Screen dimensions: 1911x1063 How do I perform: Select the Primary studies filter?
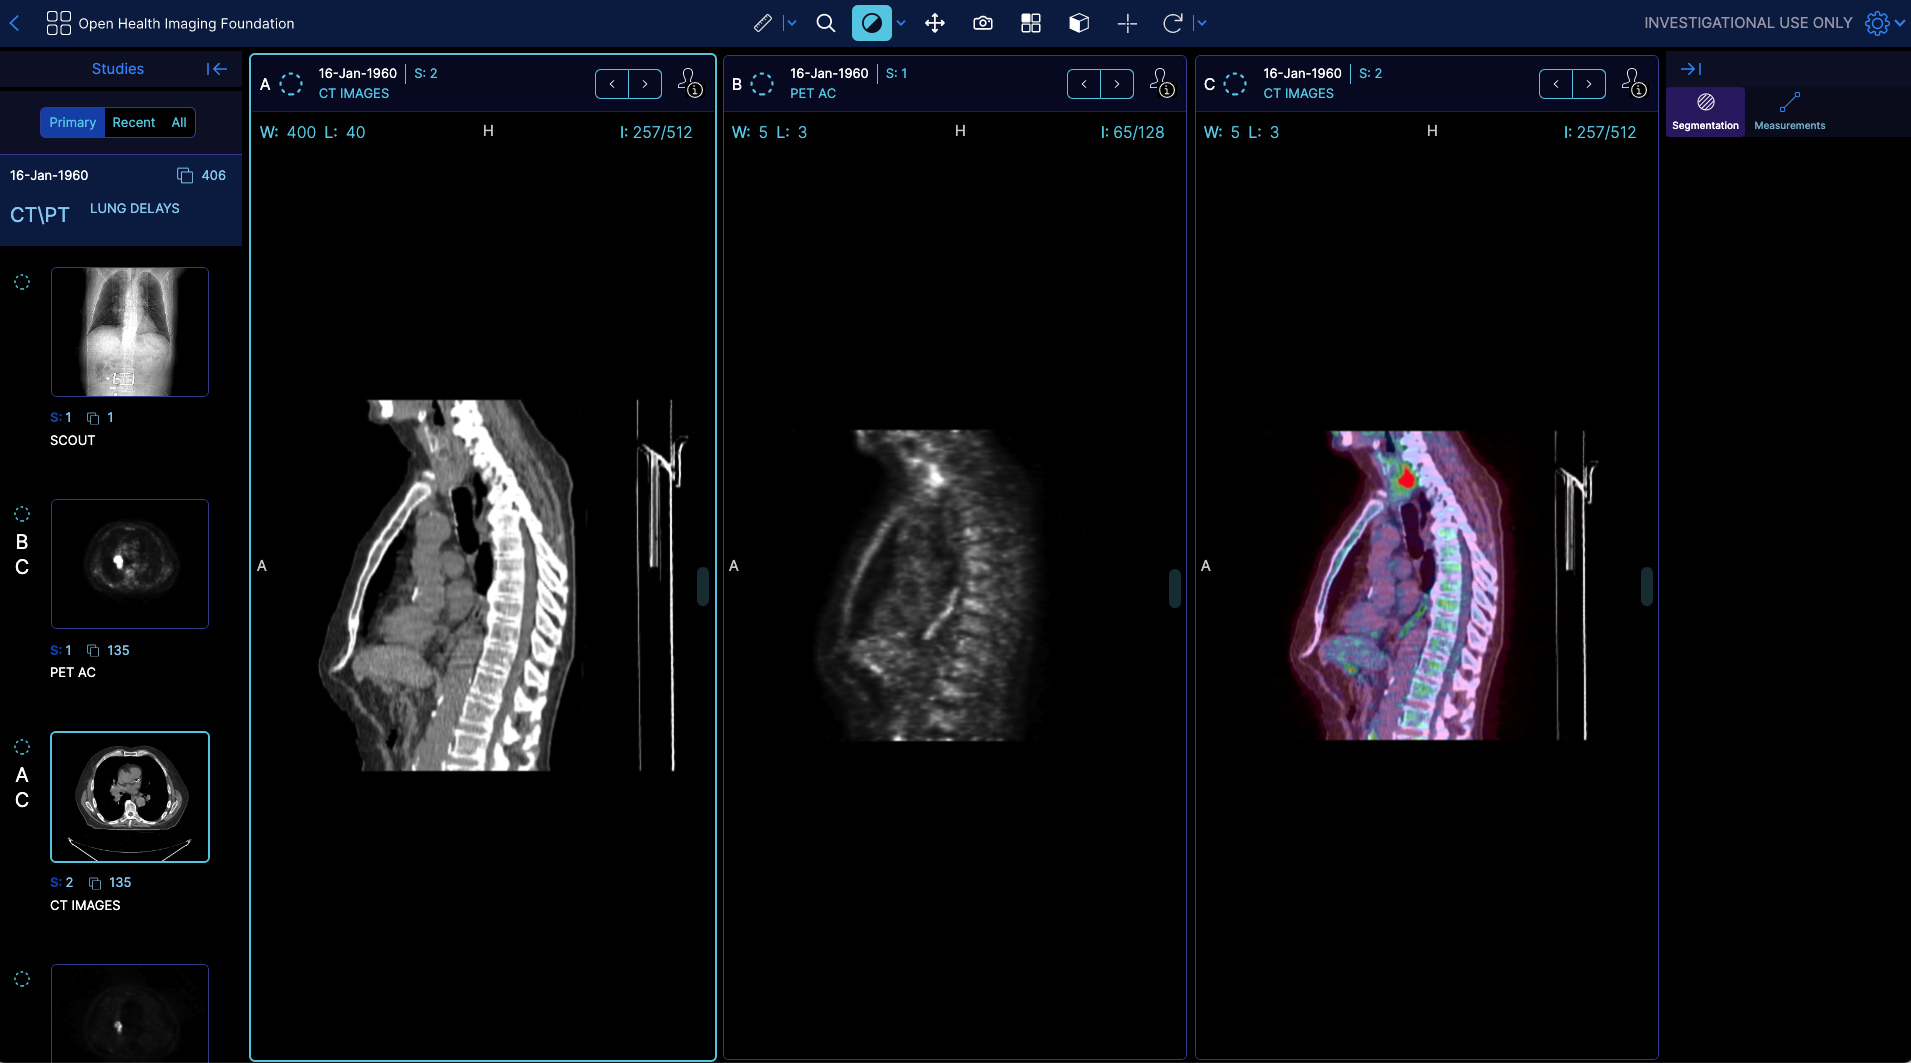[x=72, y=122]
